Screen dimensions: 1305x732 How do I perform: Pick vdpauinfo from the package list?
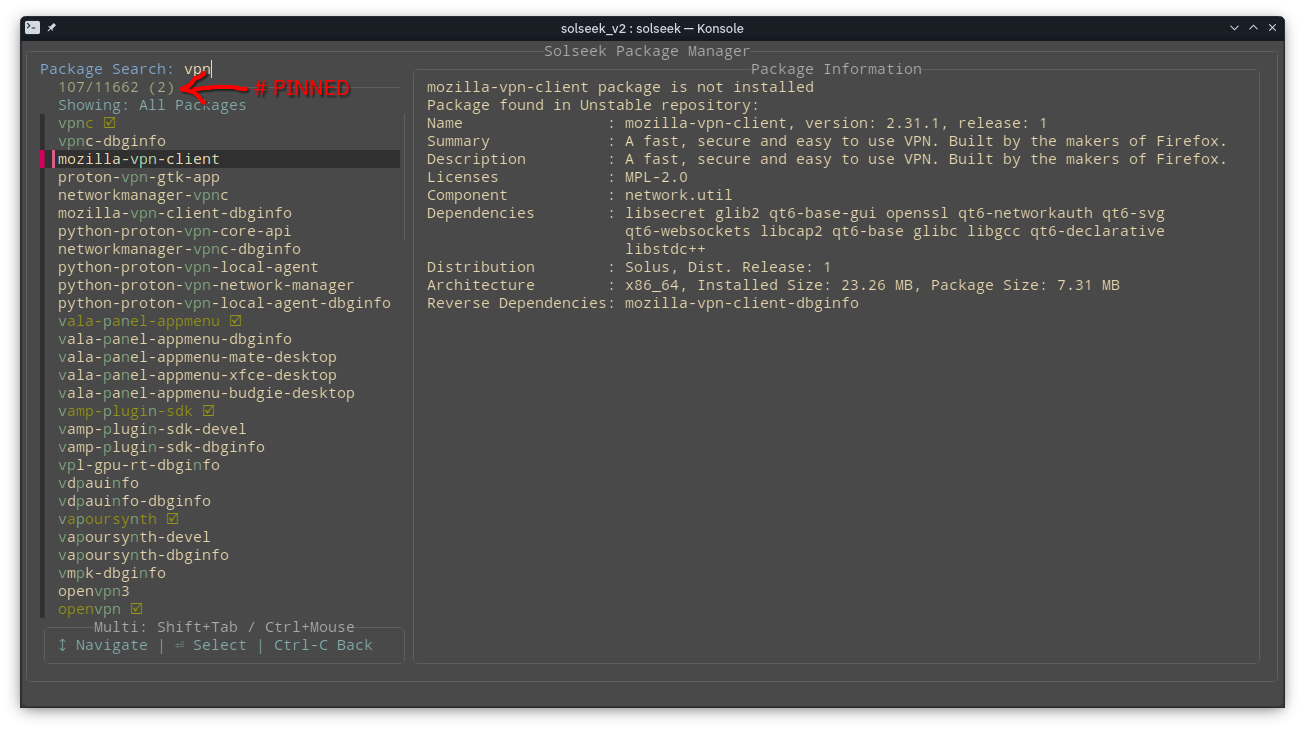pos(98,483)
